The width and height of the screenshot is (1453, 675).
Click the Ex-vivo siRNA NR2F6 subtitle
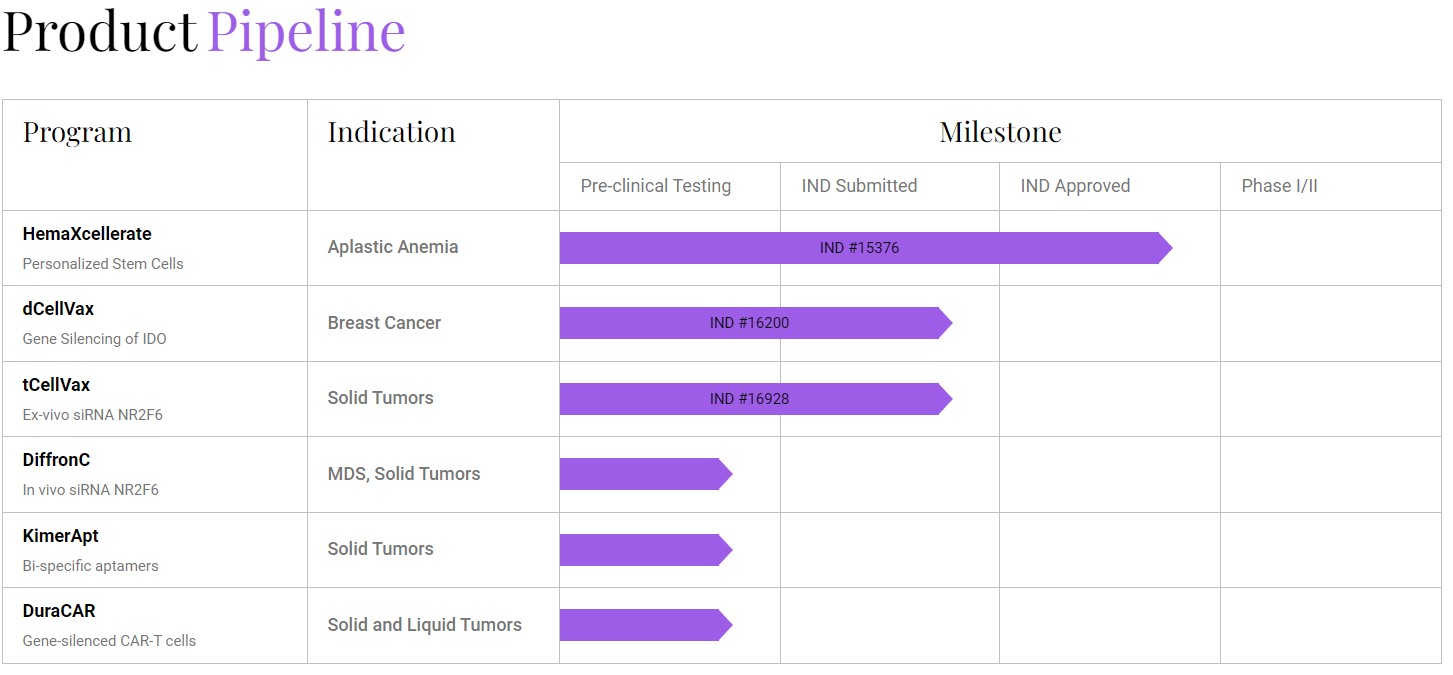[93, 414]
